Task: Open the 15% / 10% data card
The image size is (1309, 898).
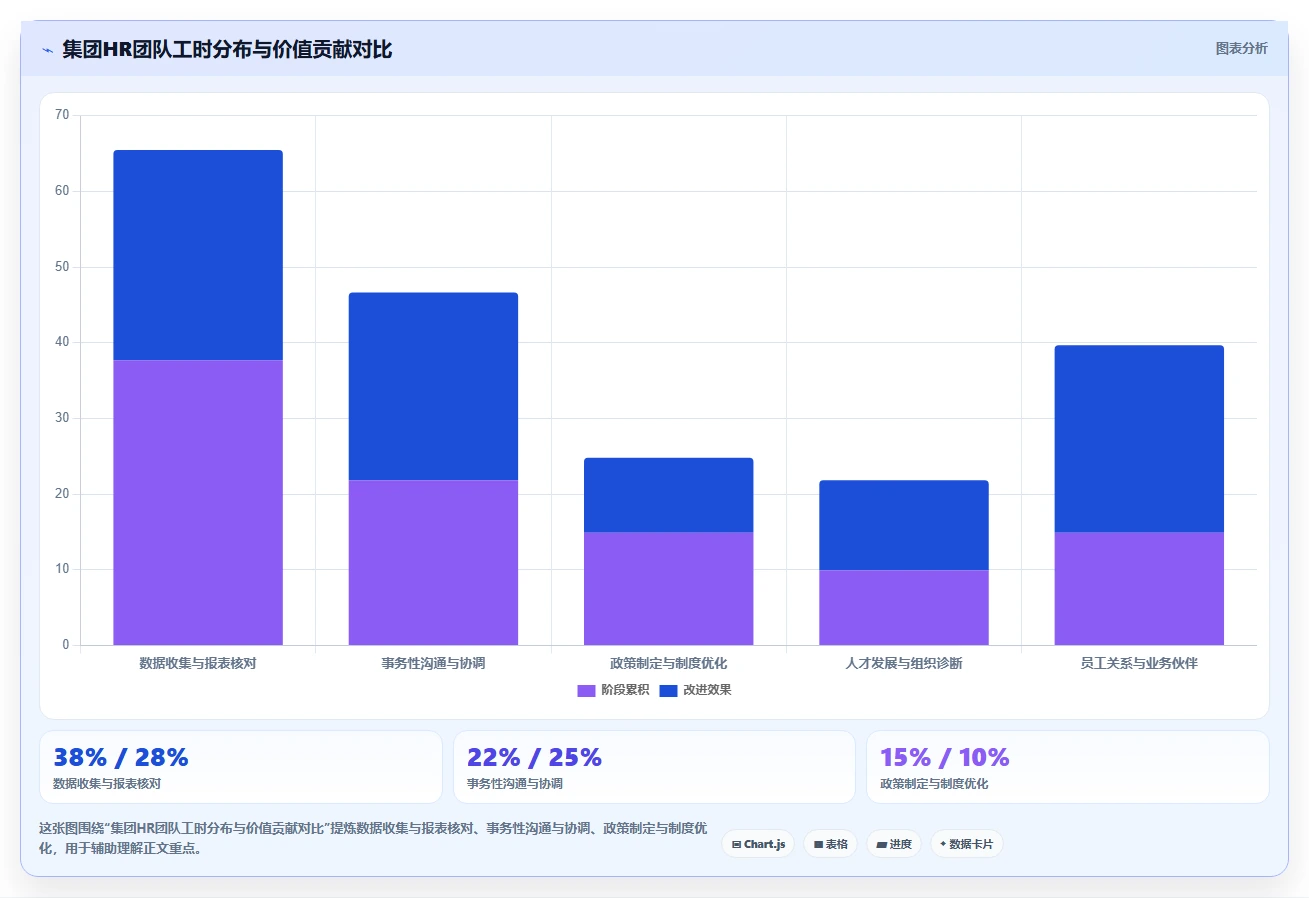Action: point(1067,767)
